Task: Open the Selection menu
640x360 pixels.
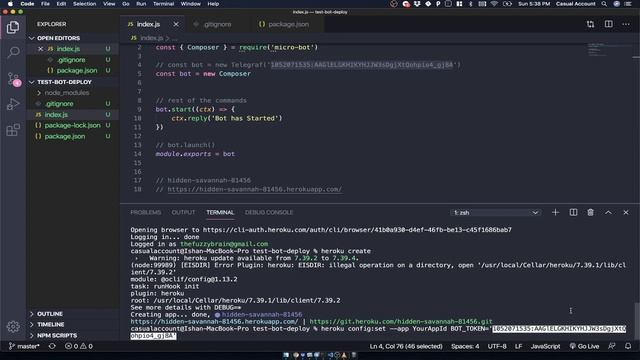Action: pyautogui.click(x=84, y=4)
